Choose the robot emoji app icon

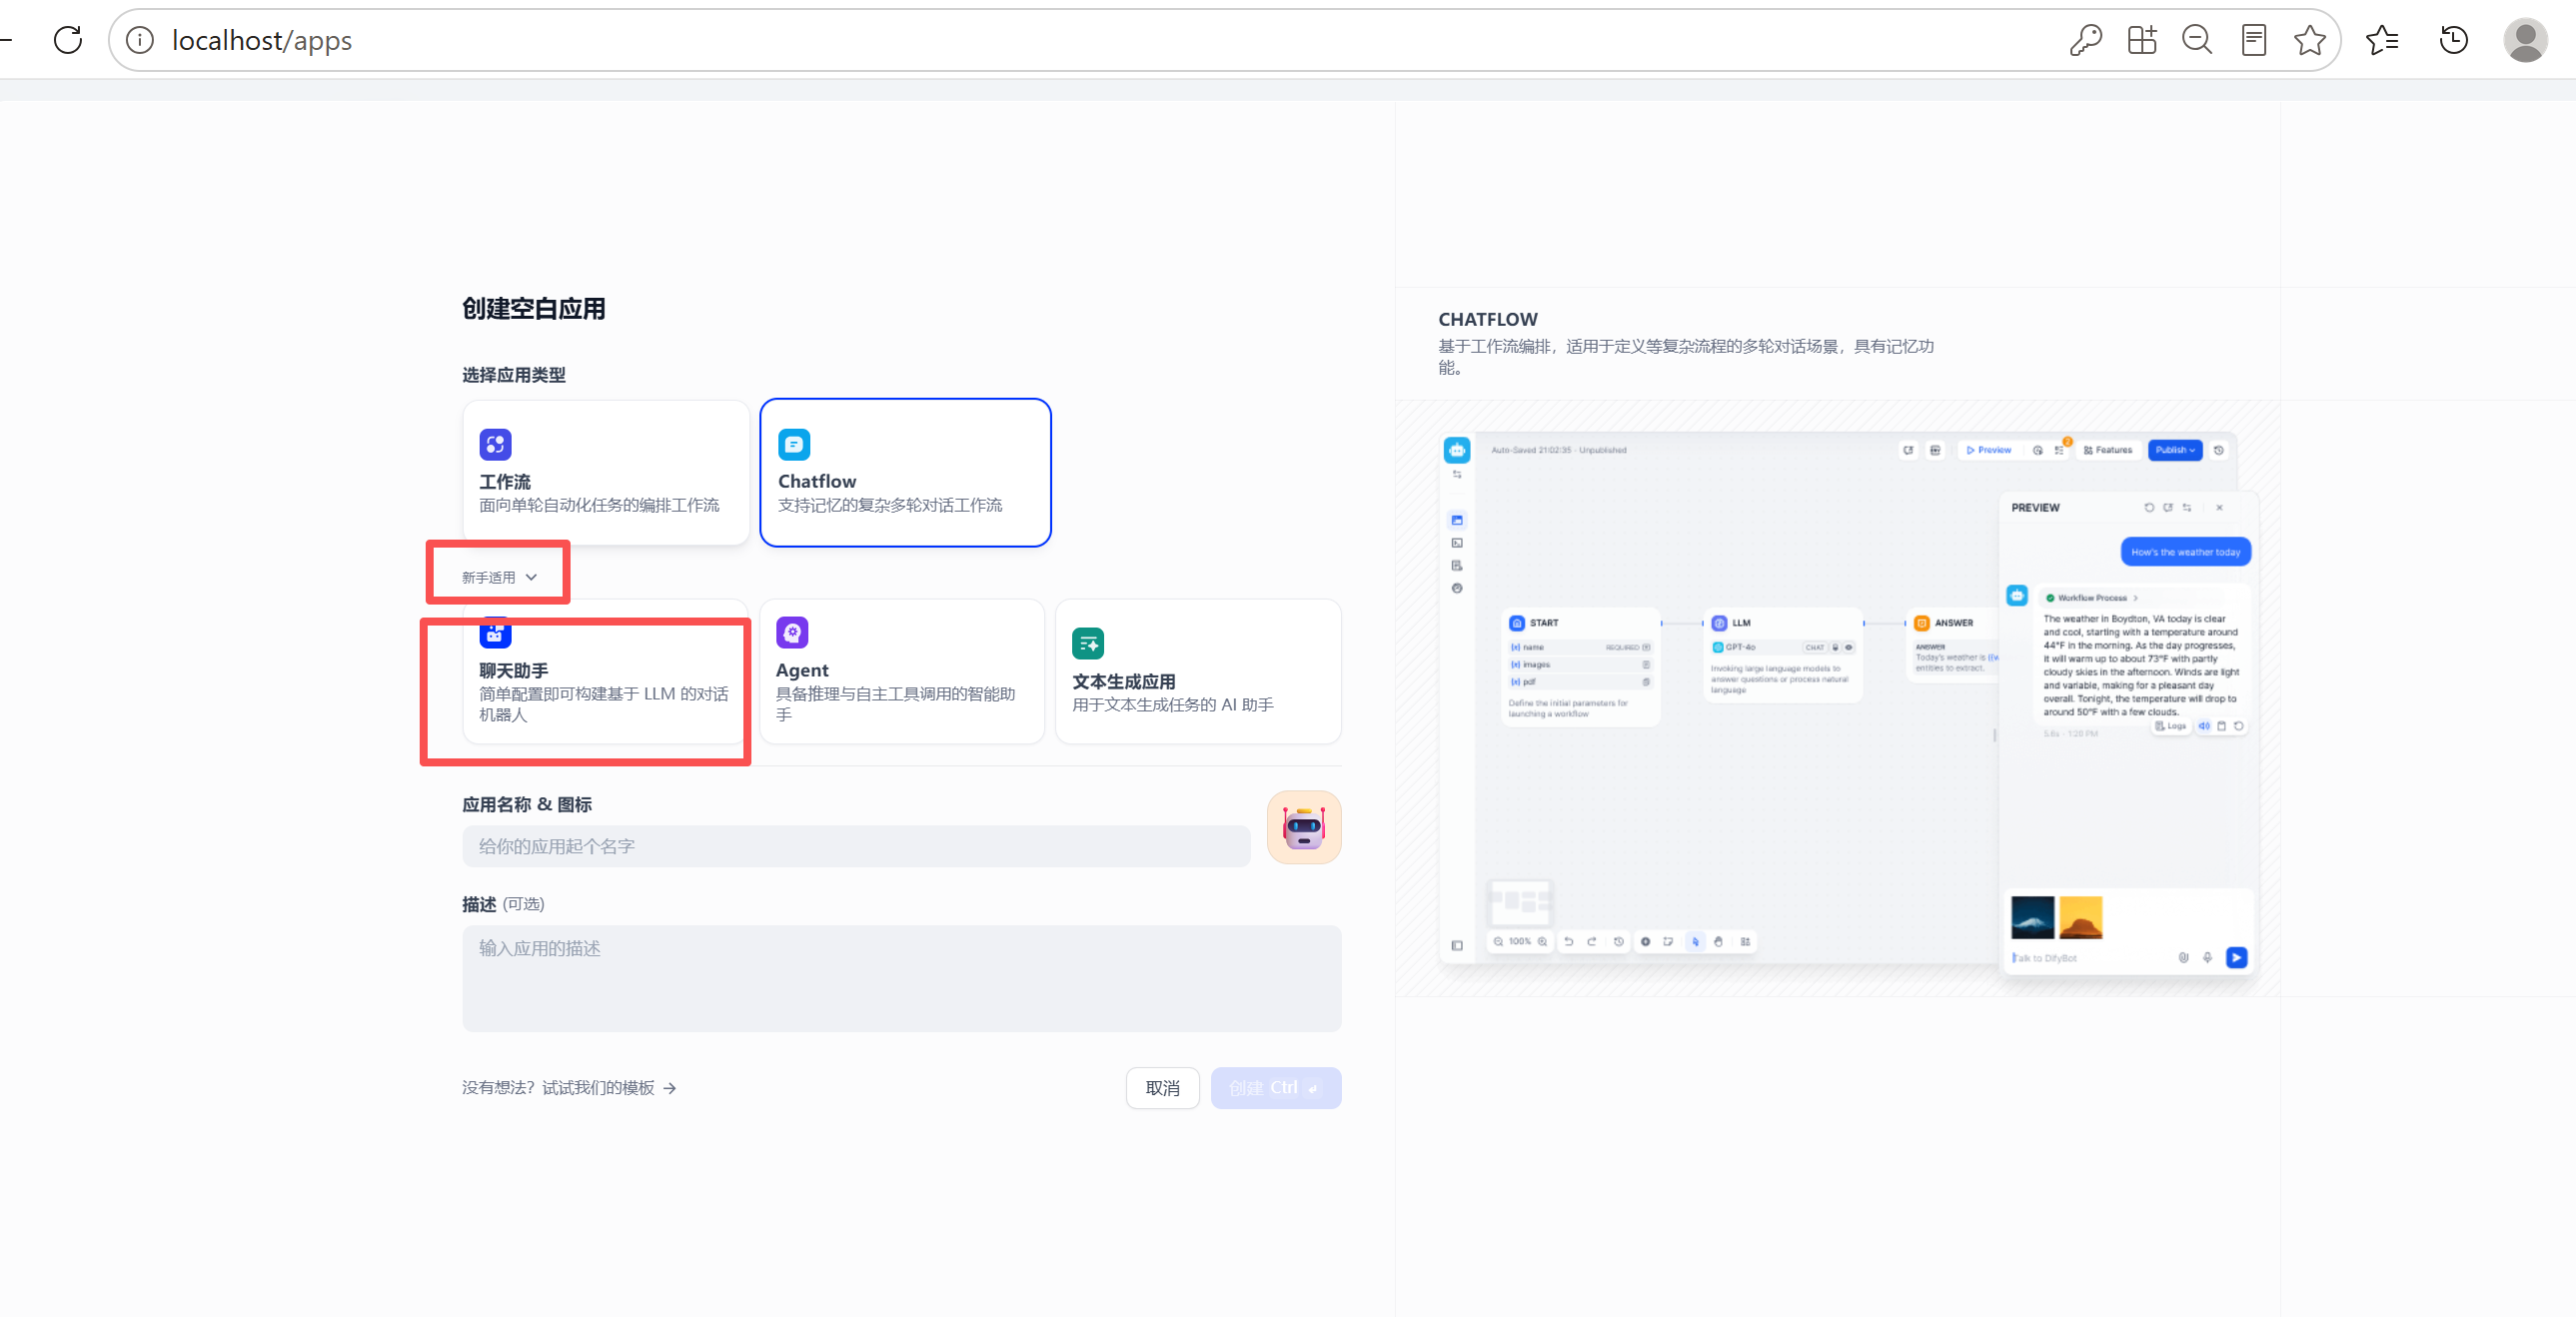pos(1303,827)
